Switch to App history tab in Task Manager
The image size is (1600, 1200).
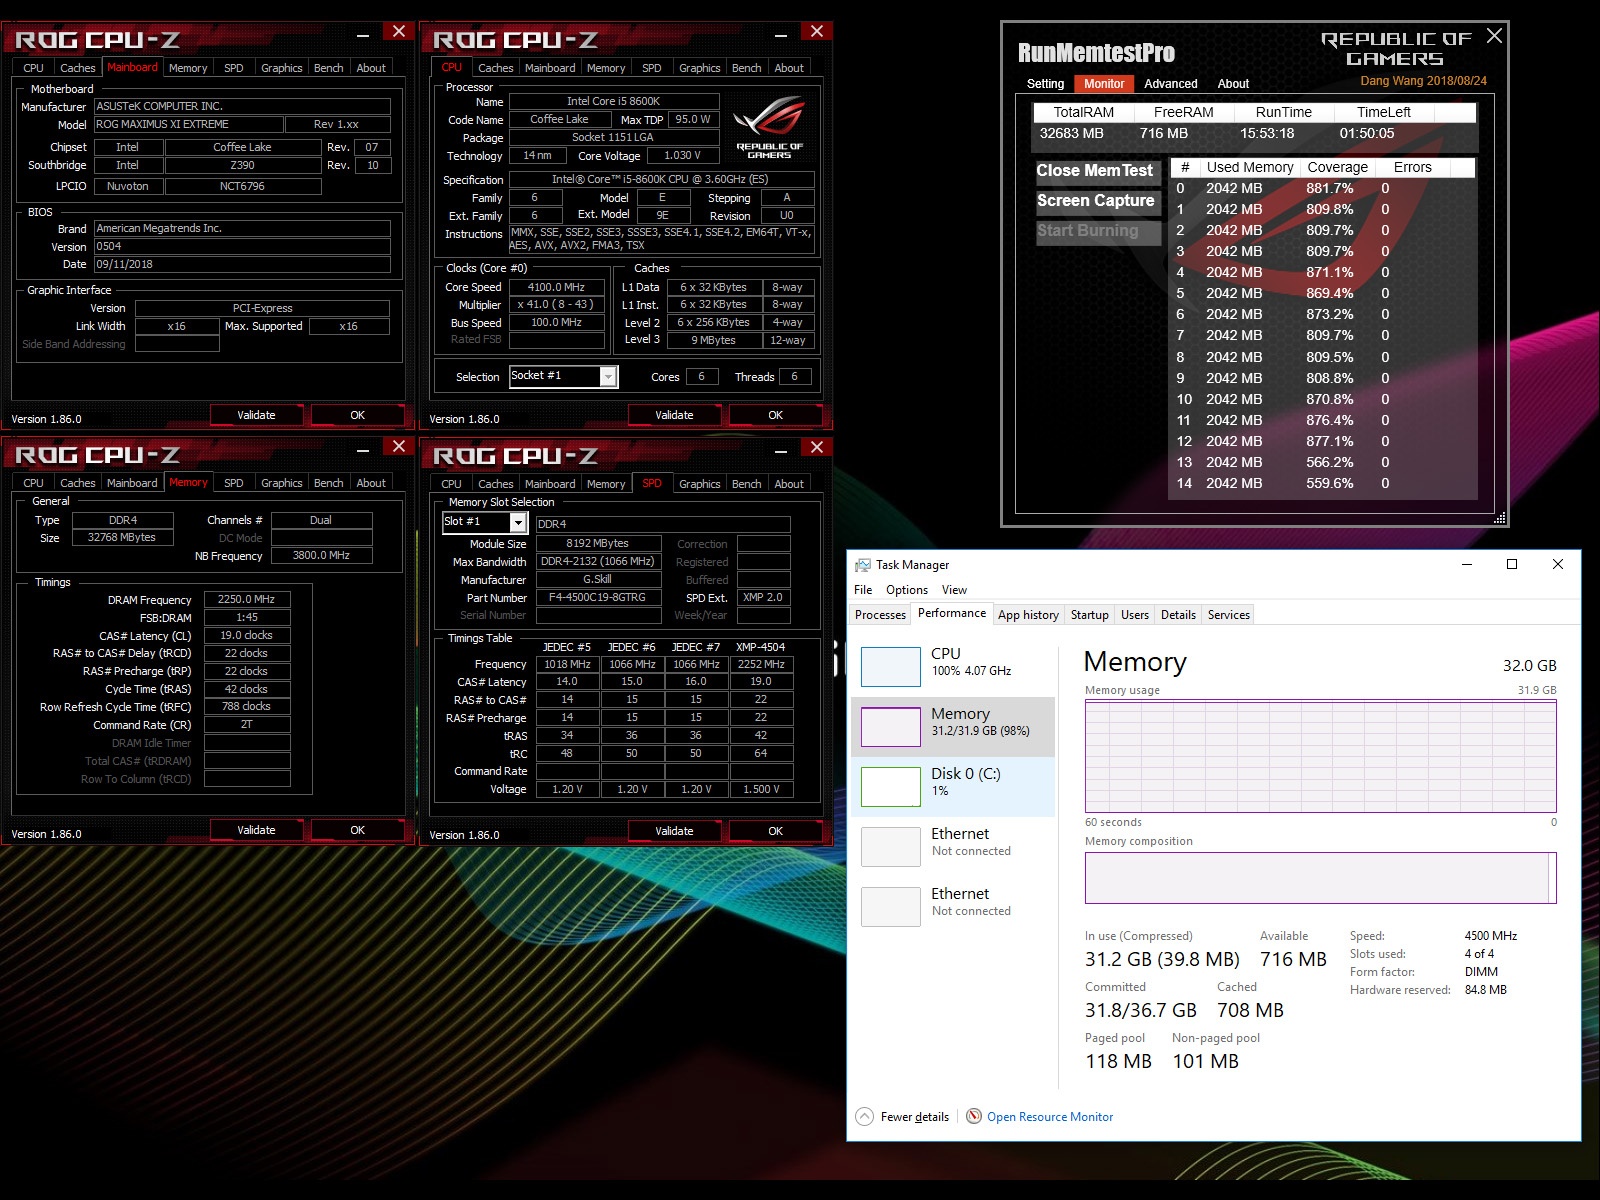[x=1028, y=615]
